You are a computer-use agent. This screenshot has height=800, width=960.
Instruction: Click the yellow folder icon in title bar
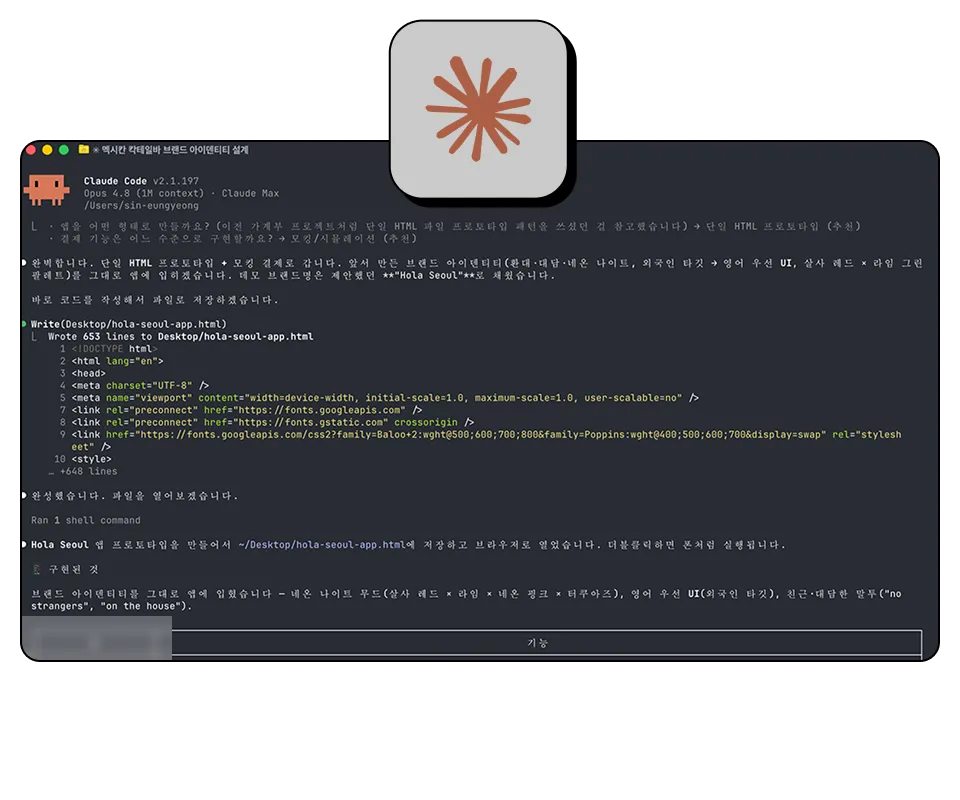click(84, 149)
